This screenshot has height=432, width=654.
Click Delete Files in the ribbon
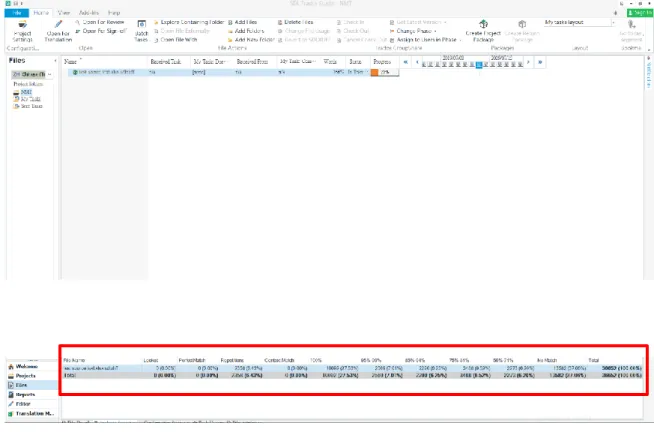click(x=295, y=22)
